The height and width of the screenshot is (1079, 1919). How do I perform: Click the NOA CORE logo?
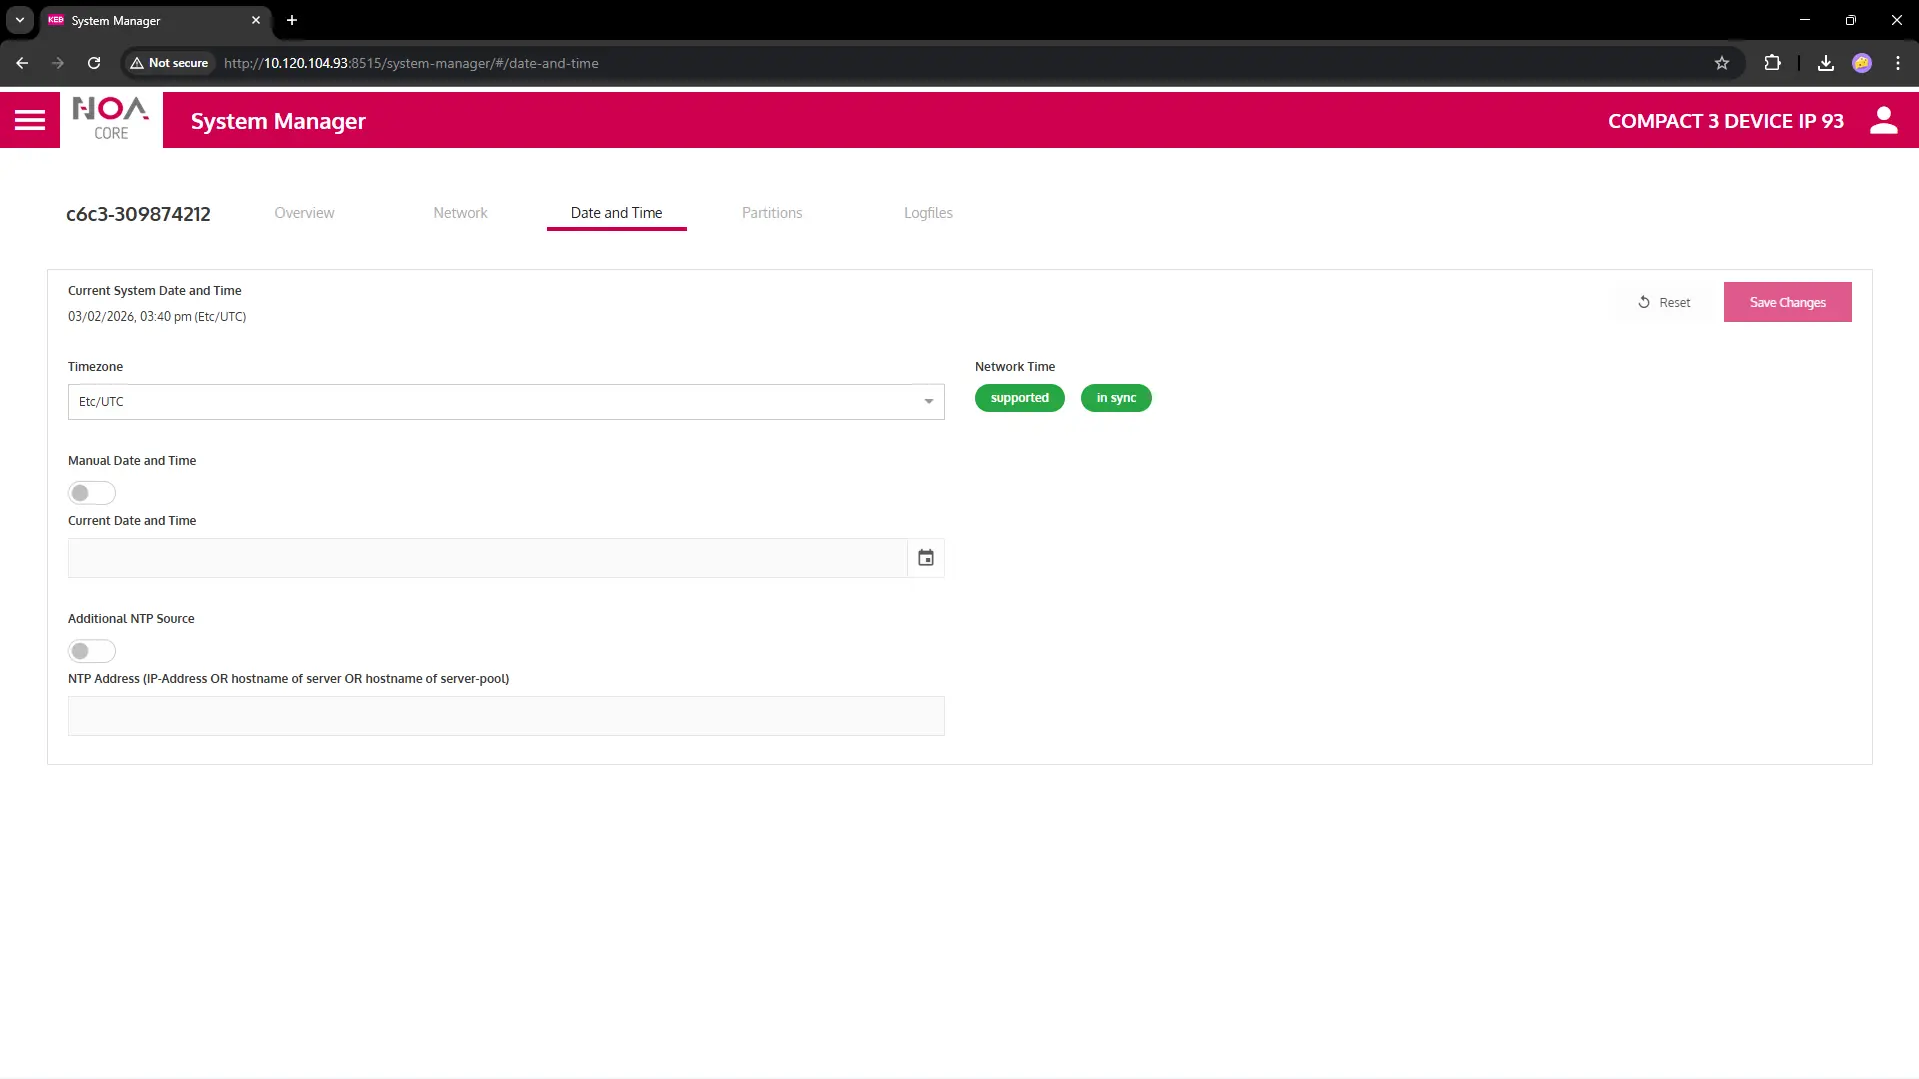[x=111, y=120]
